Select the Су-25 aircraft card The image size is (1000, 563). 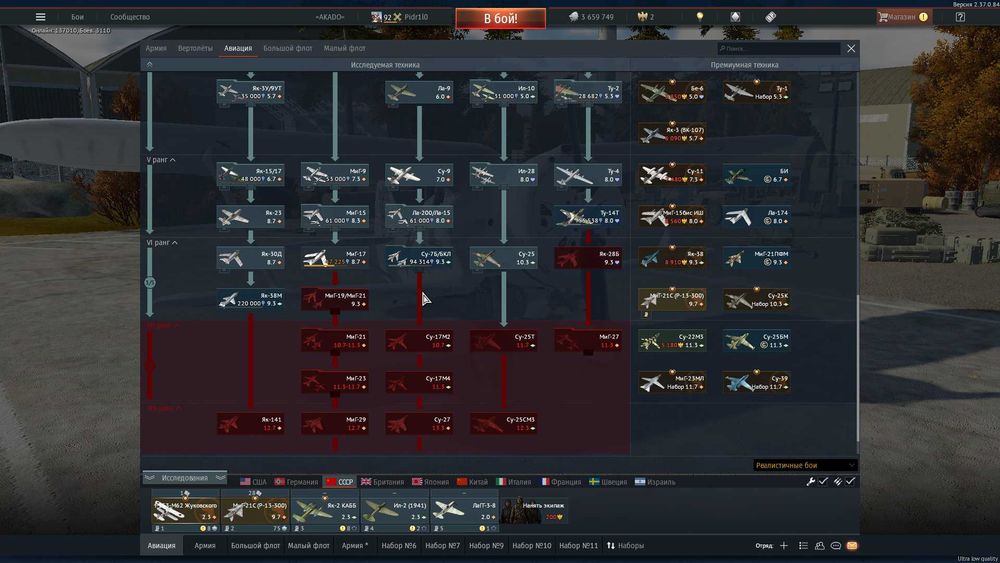click(503, 258)
